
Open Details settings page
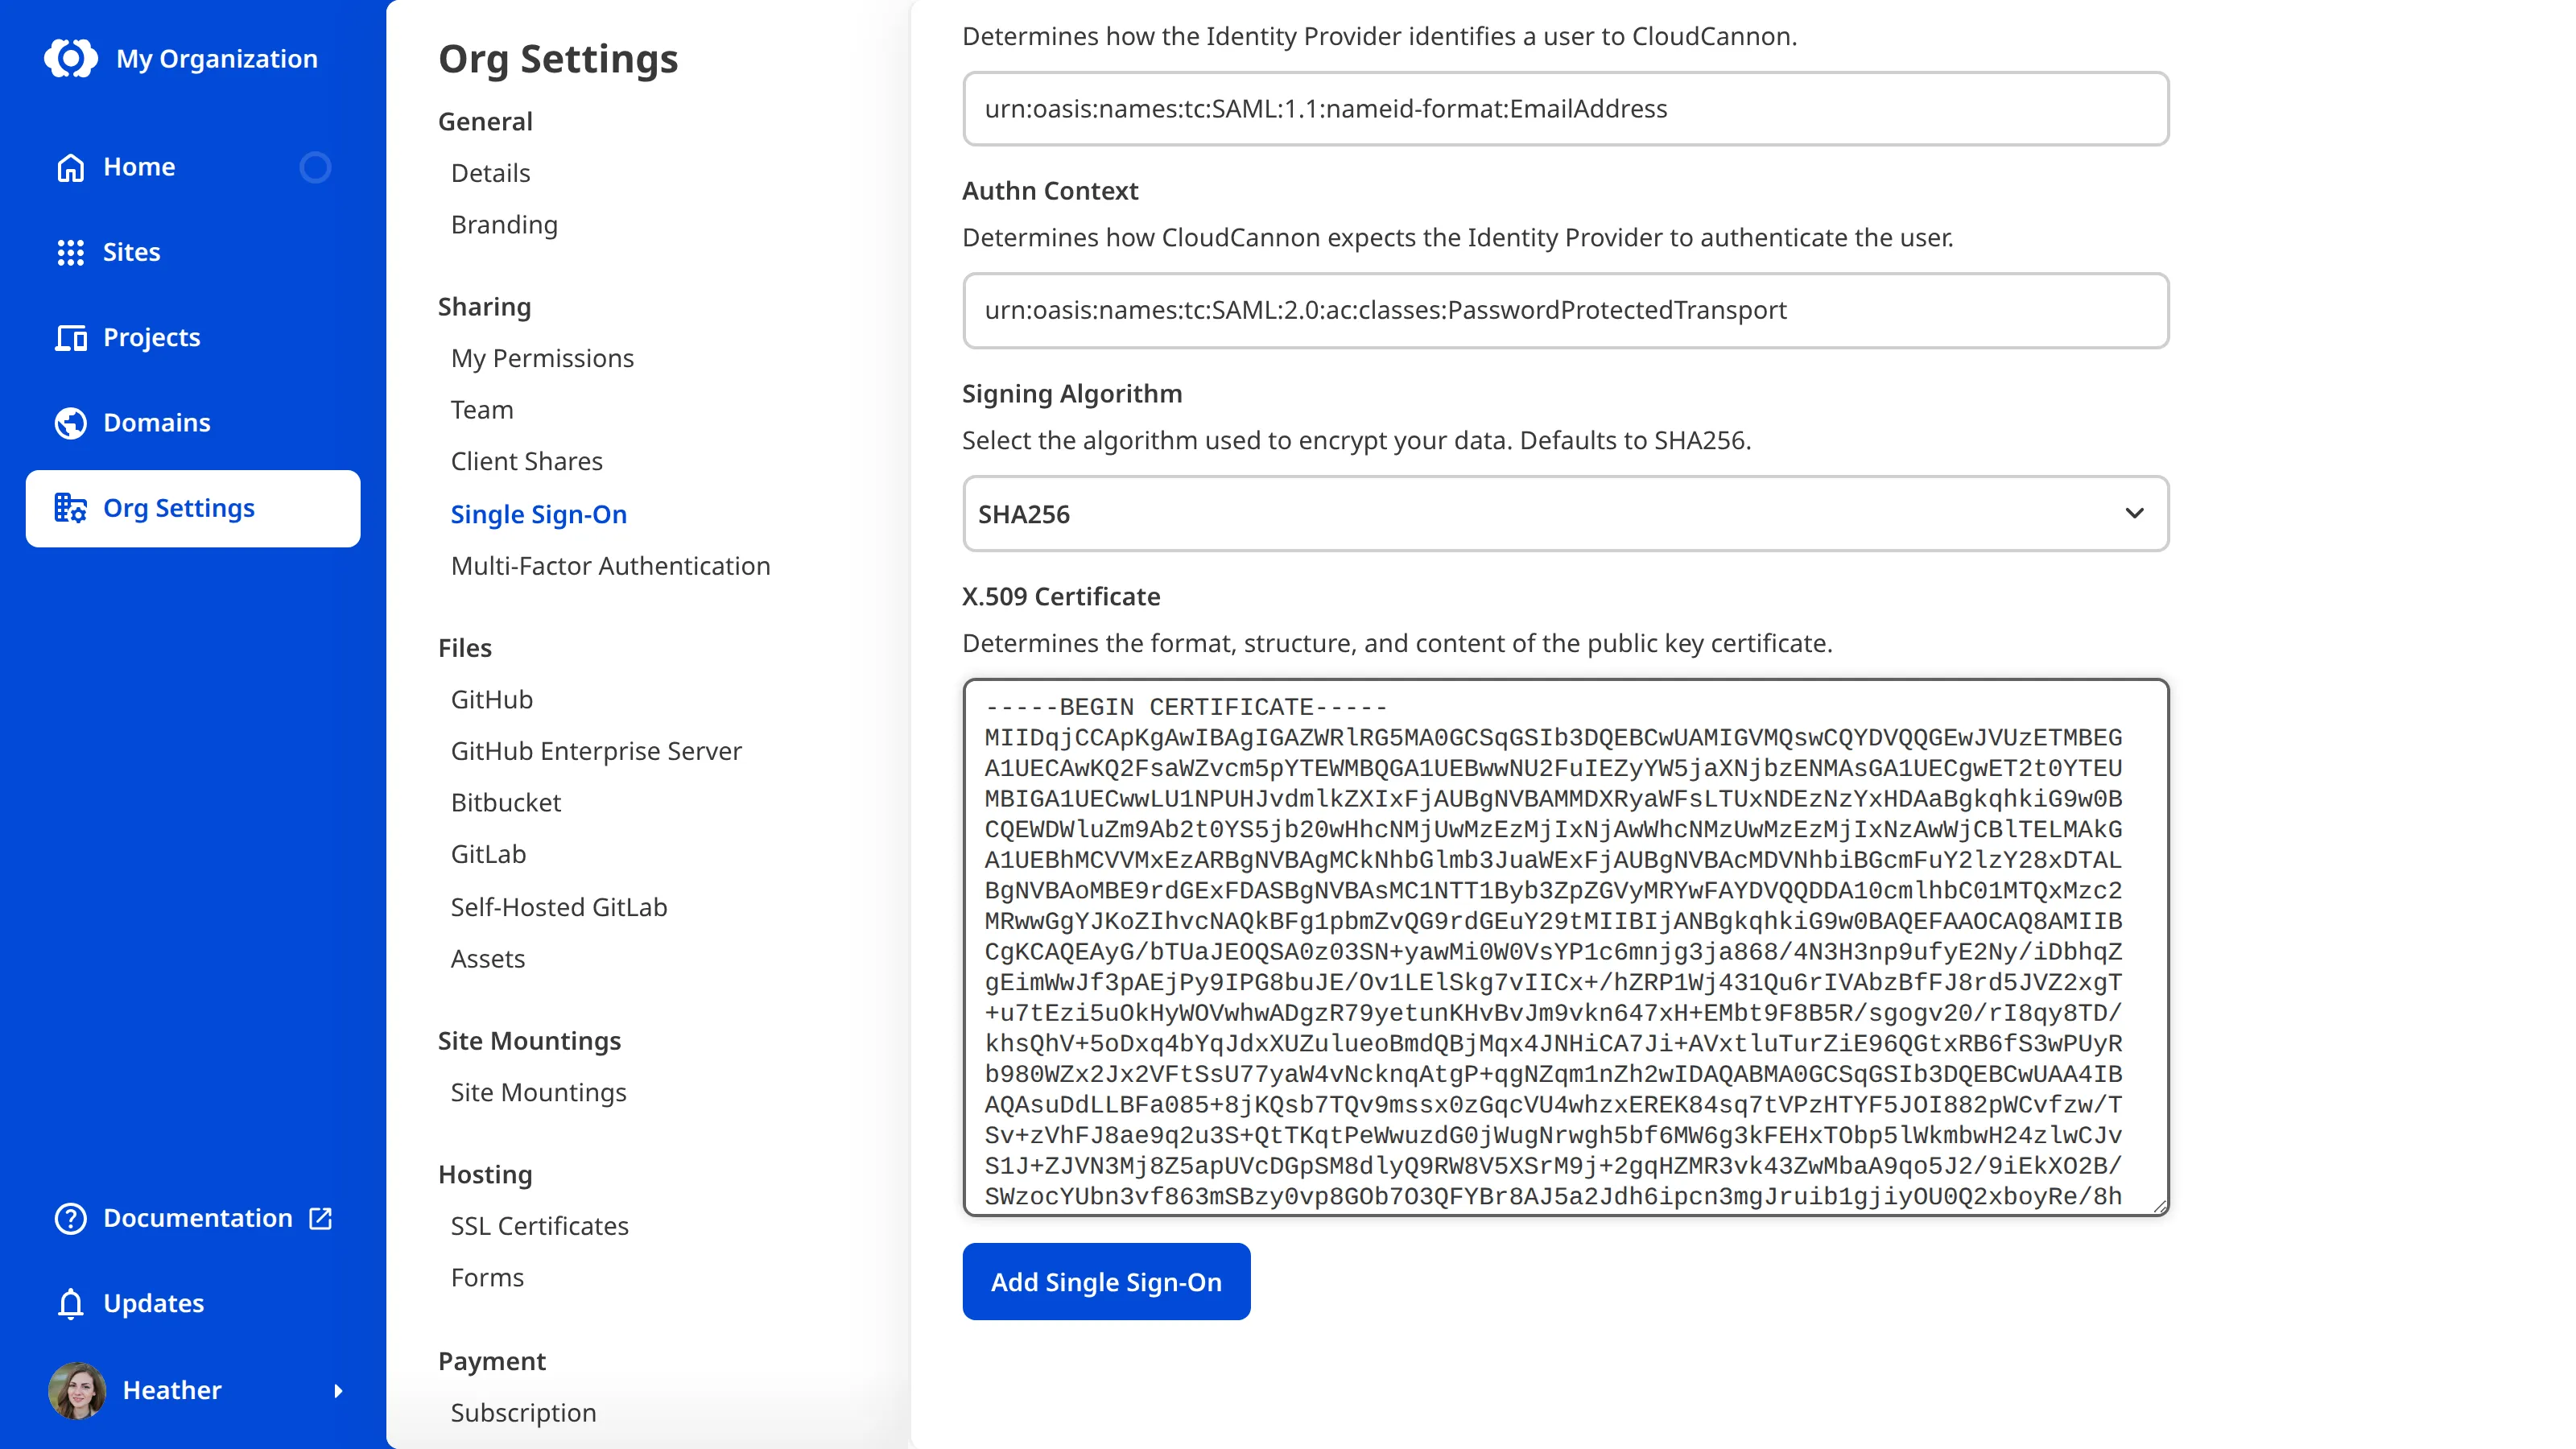pos(490,173)
